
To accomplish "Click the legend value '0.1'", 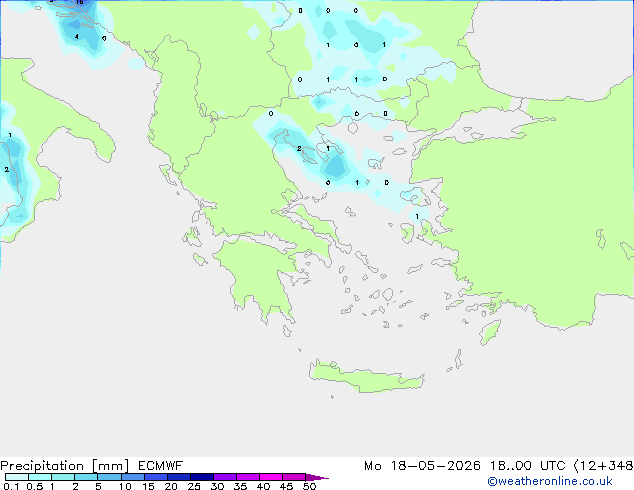I will [11, 486].
